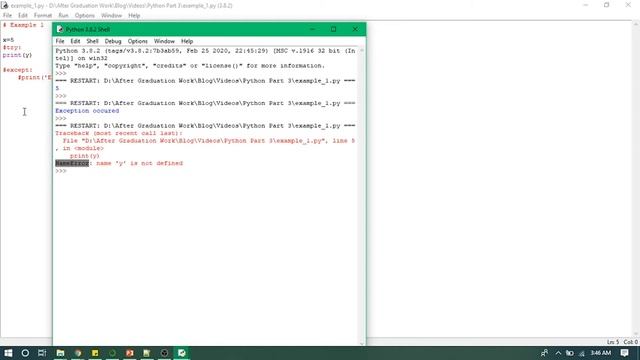640x360 pixels.
Task: Click the 'Traceback (most recent call last):' line
Action: pos(119,133)
